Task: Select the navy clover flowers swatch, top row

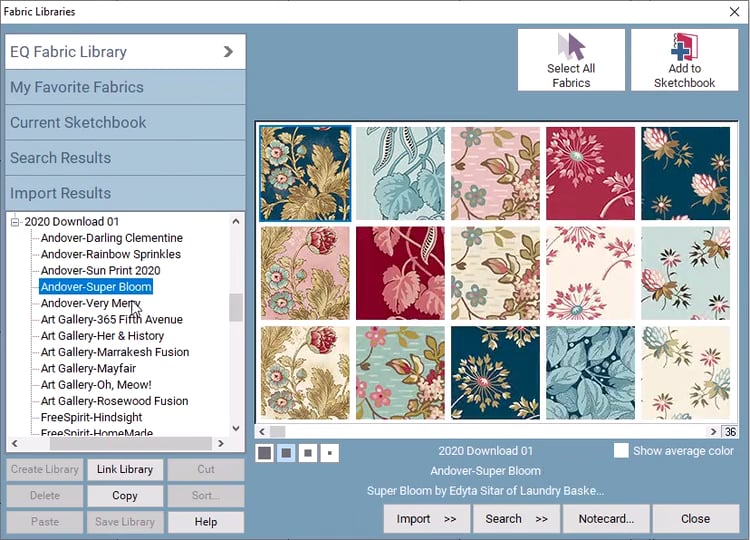Action: point(685,173)
